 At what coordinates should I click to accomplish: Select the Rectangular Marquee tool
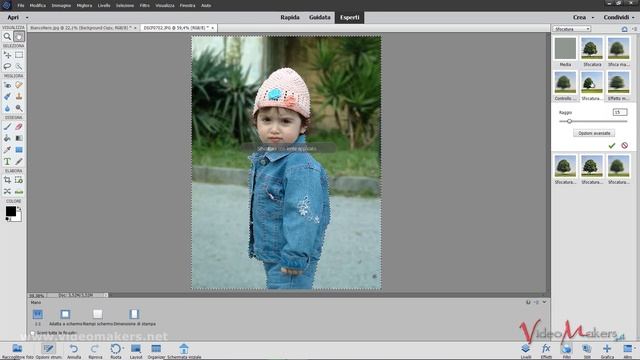pos(19,55)
